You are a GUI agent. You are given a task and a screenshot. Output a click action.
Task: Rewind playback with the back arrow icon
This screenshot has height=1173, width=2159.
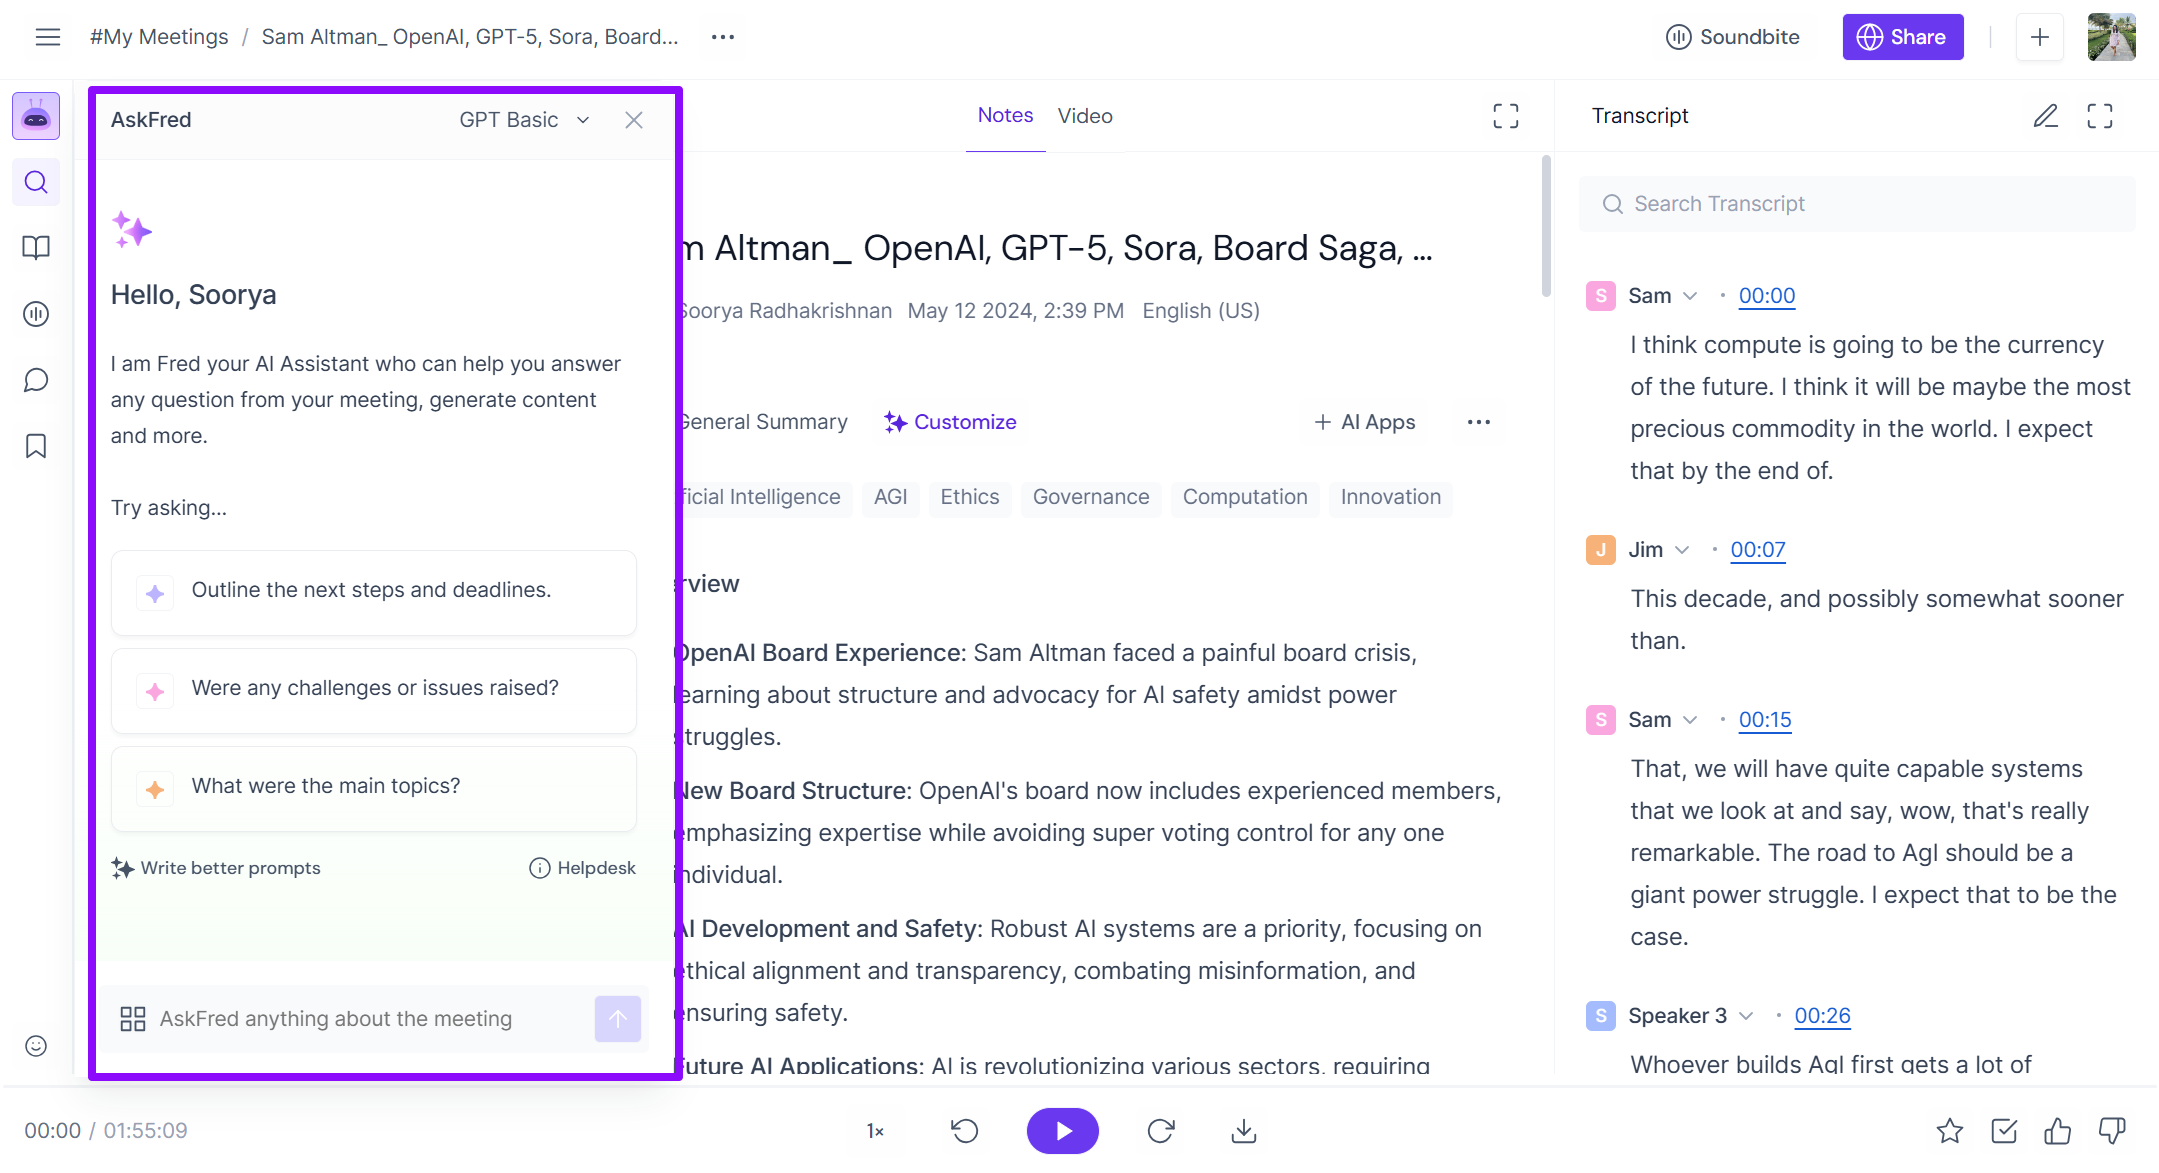click(x=964, y=1131)
